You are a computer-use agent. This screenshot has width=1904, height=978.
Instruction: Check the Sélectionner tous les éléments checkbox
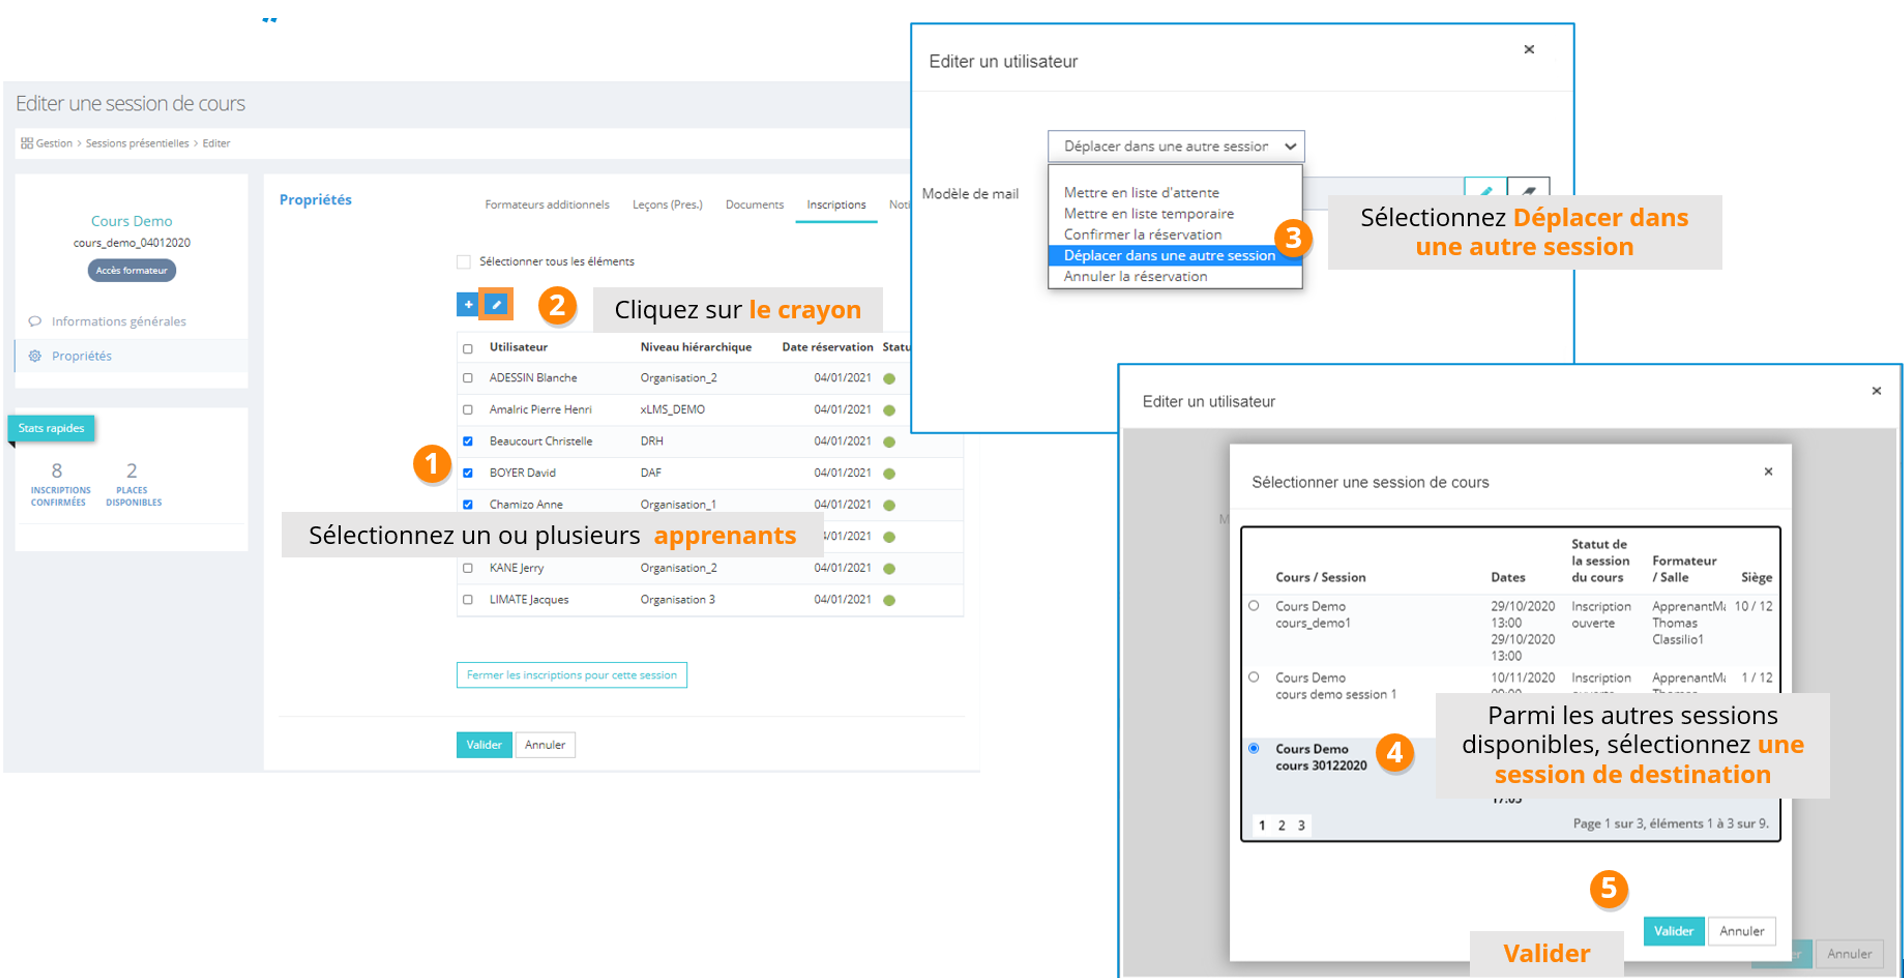(464, 262)
